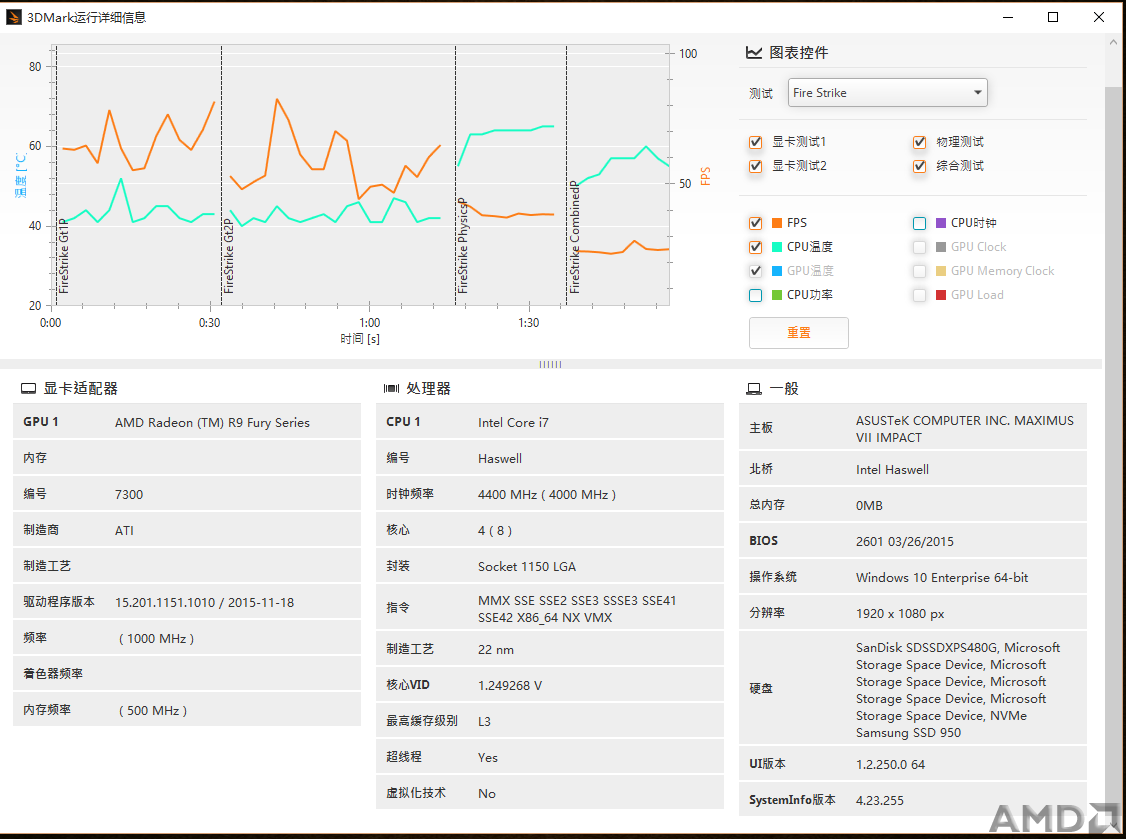The width and height of the screenshot is (1126, 839).
Task: Click the 22 nm process value
Action: (496, 650)
